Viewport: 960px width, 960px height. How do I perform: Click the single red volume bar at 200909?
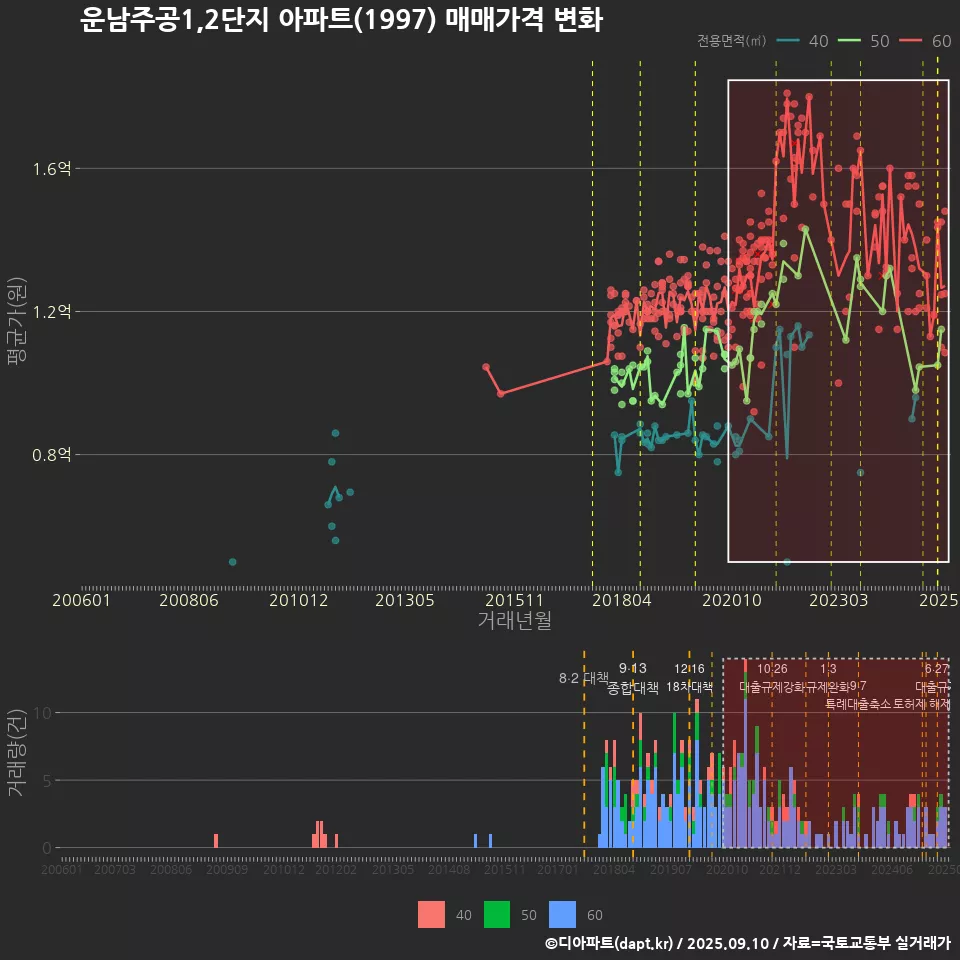point(216,841)
